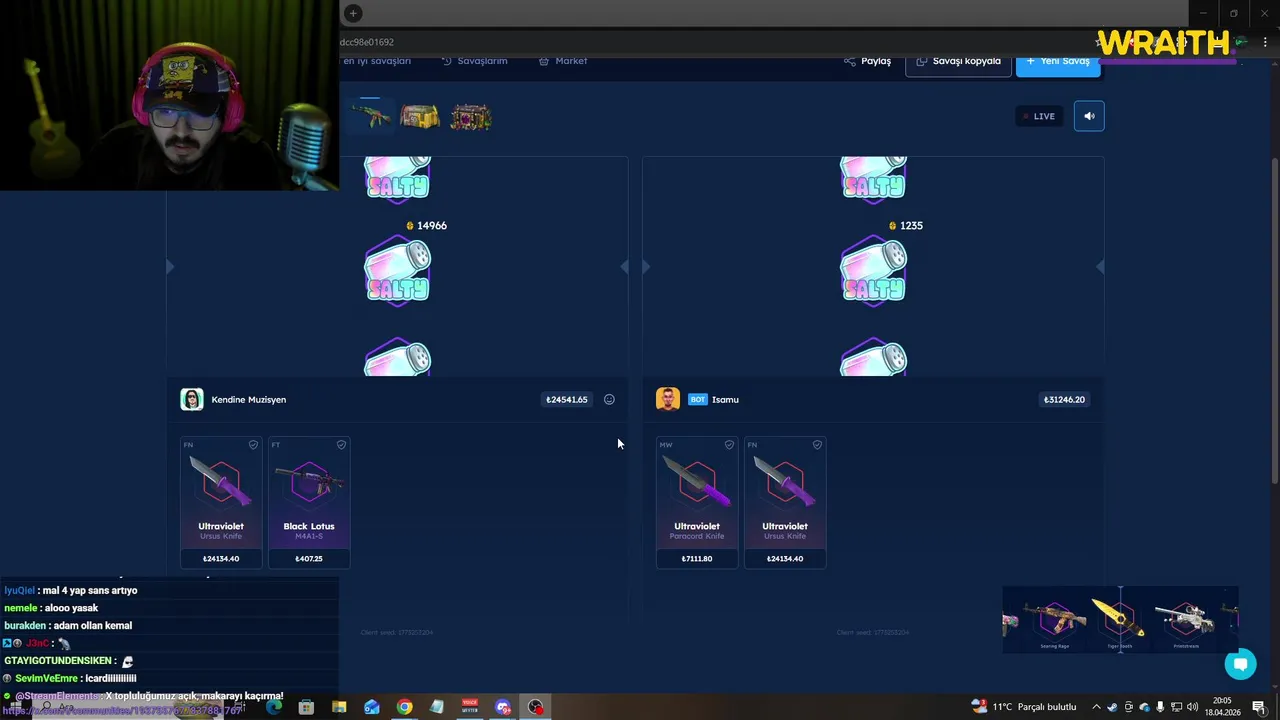
Task: Click the right arrow marker on right spinner
Action: [x=1100, y=267]
